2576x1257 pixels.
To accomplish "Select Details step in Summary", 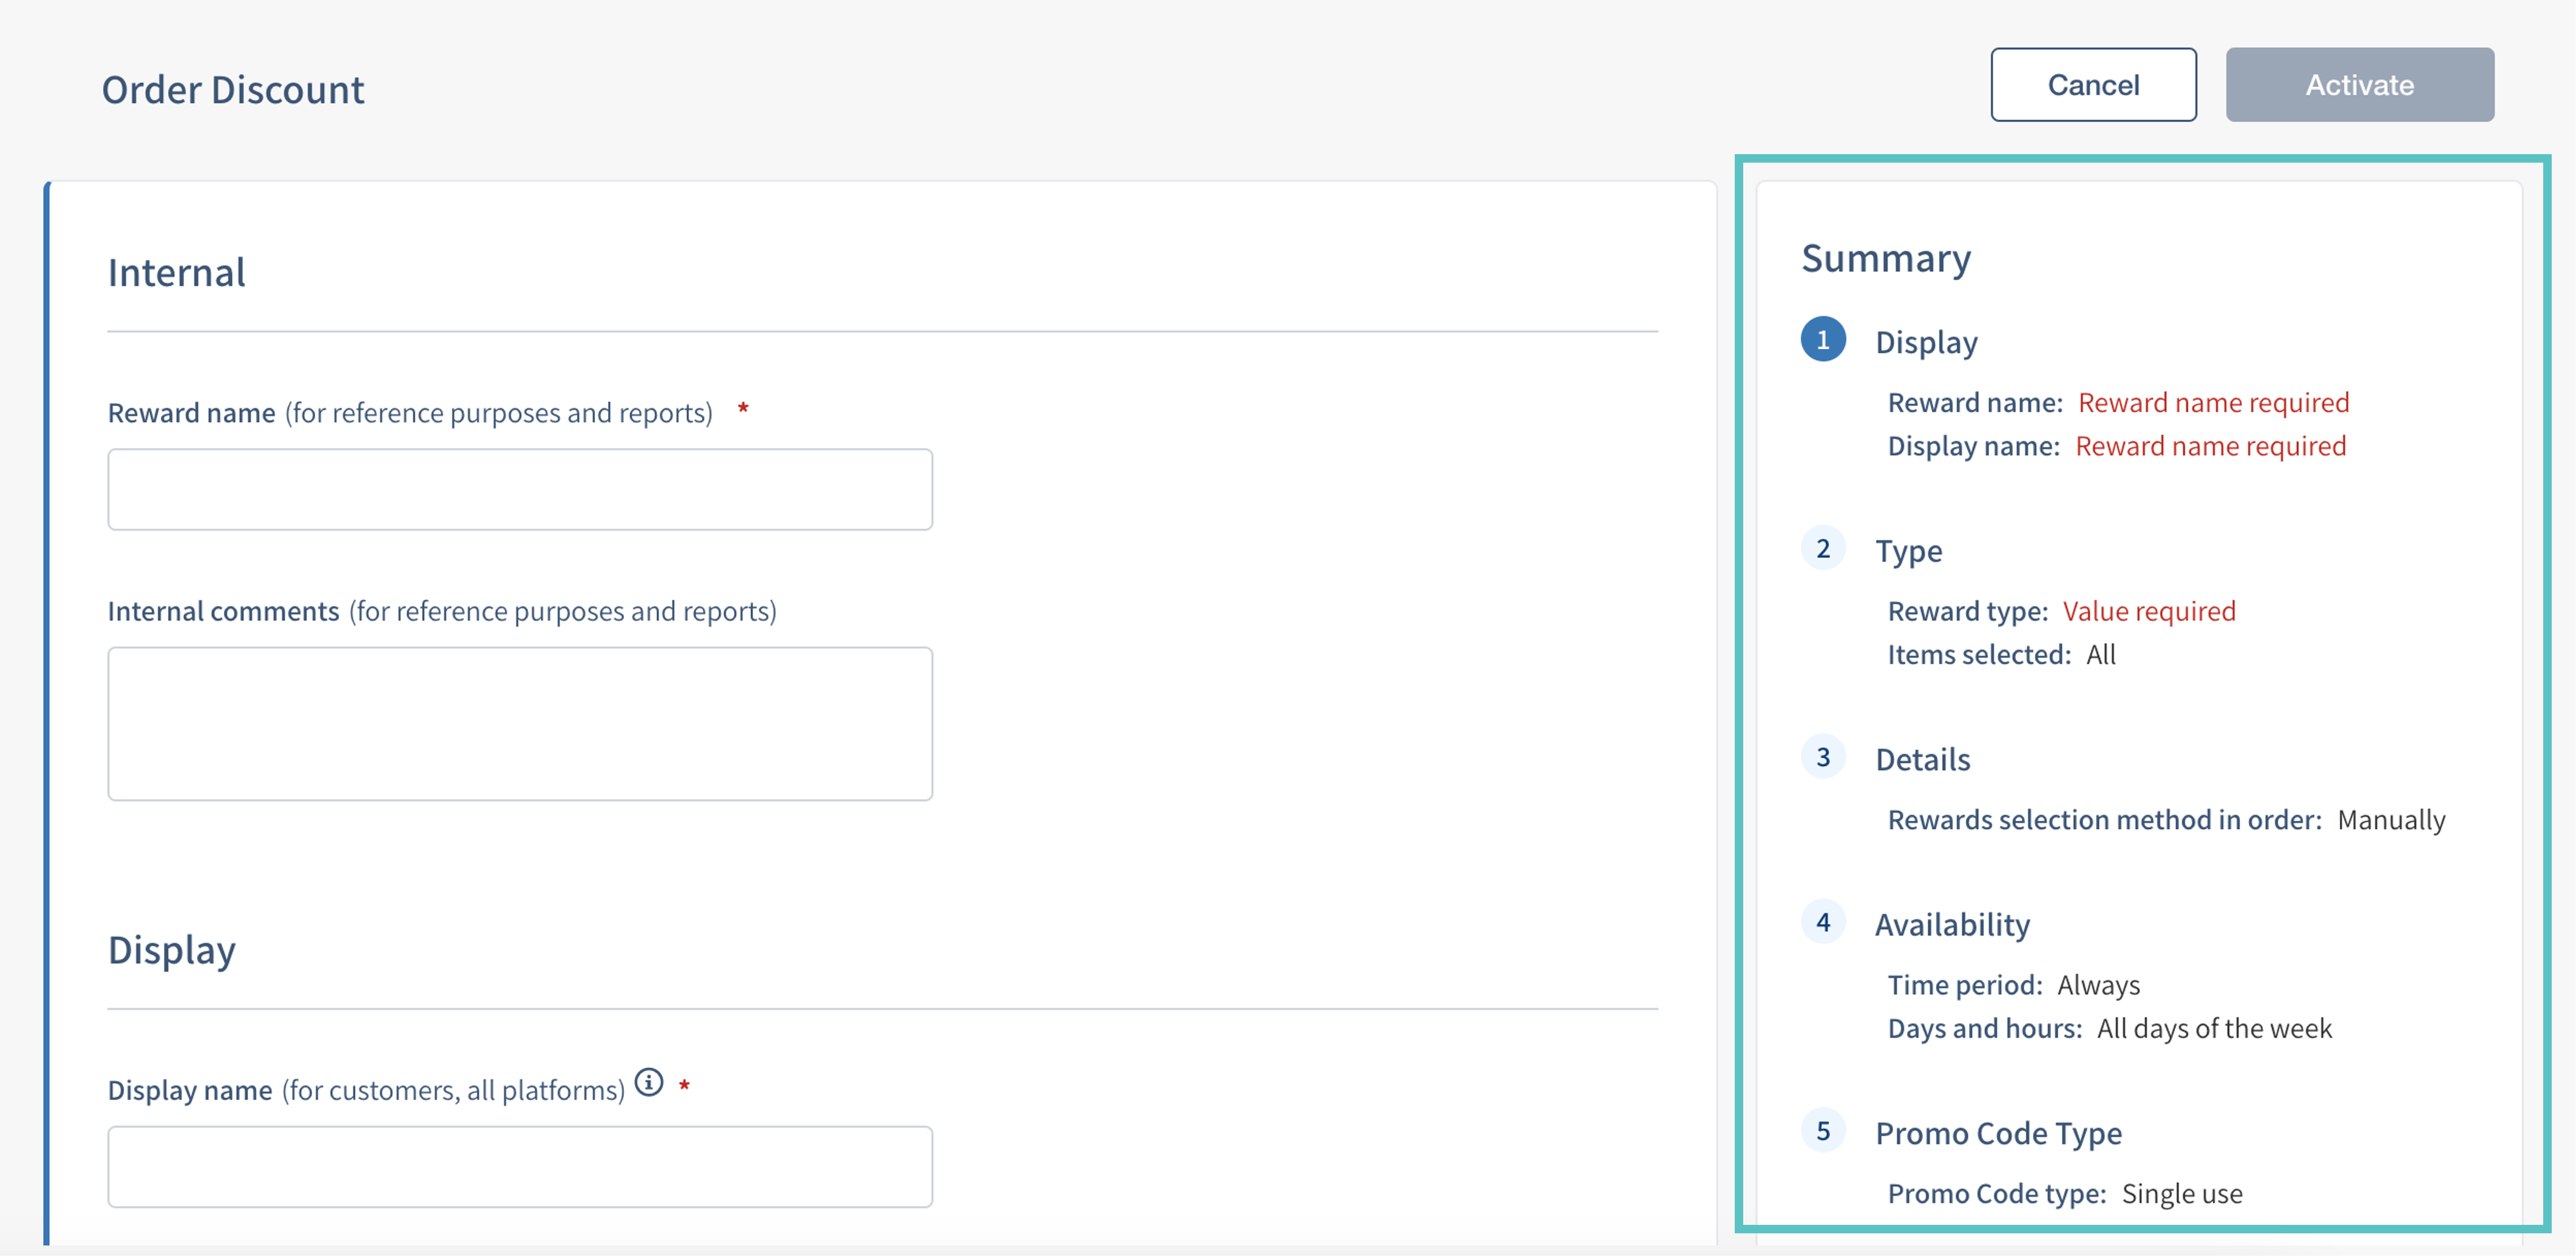I will coord(1922,760).
